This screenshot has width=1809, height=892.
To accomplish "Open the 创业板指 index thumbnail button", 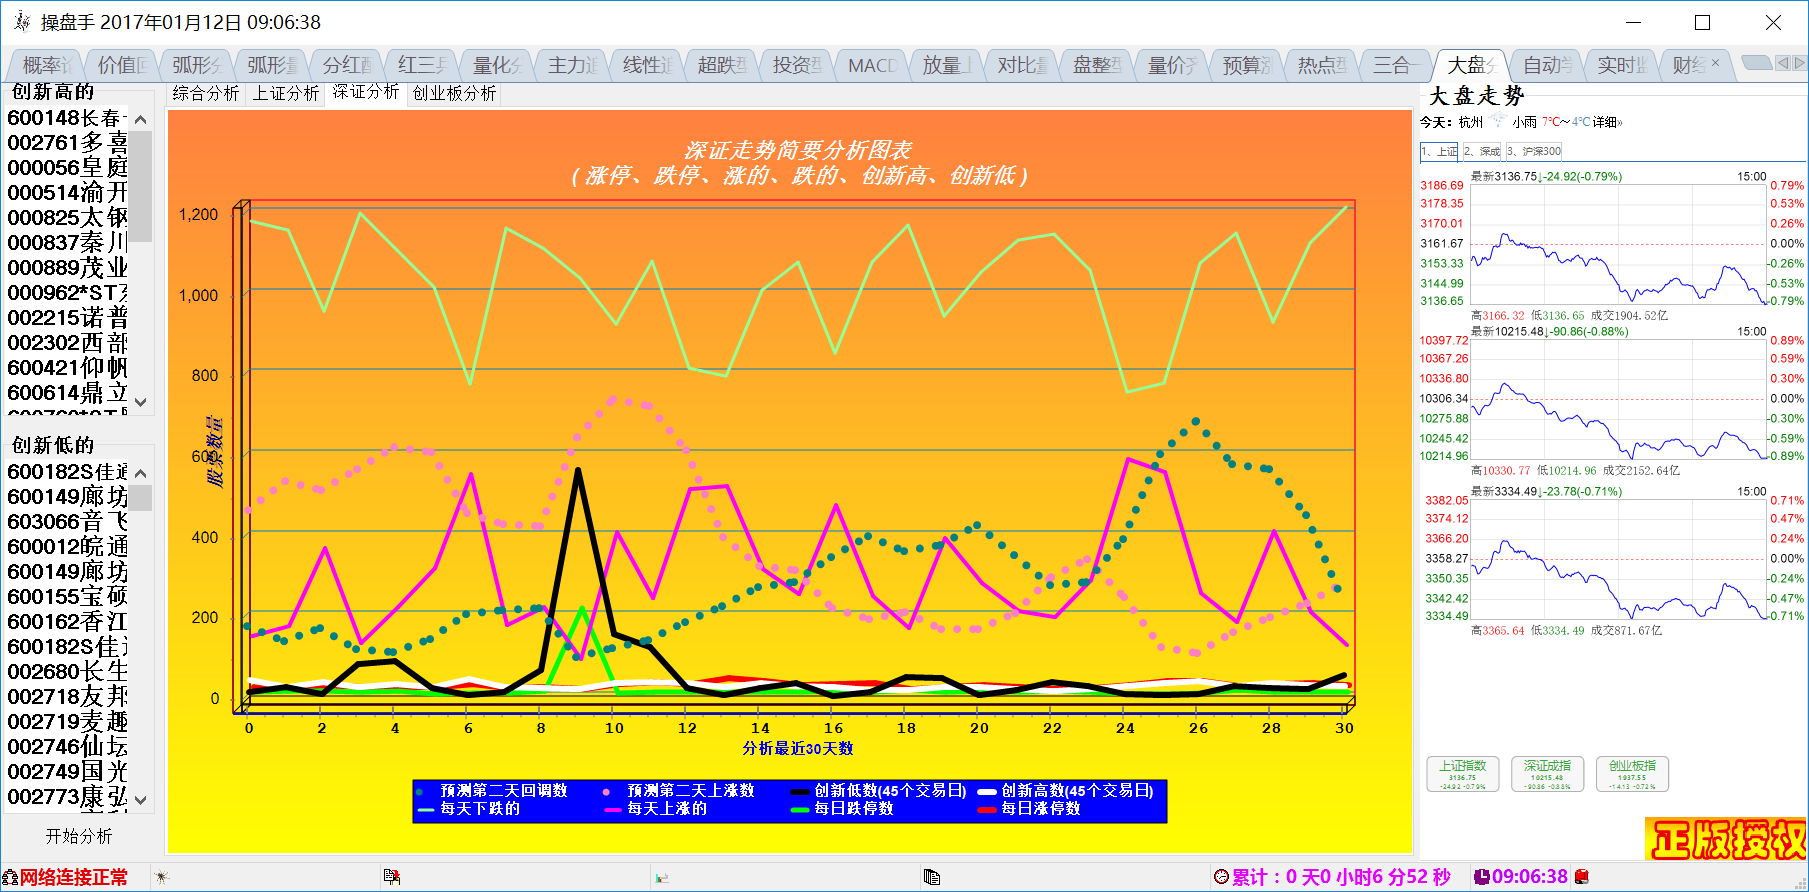I will pos(1633,774).
